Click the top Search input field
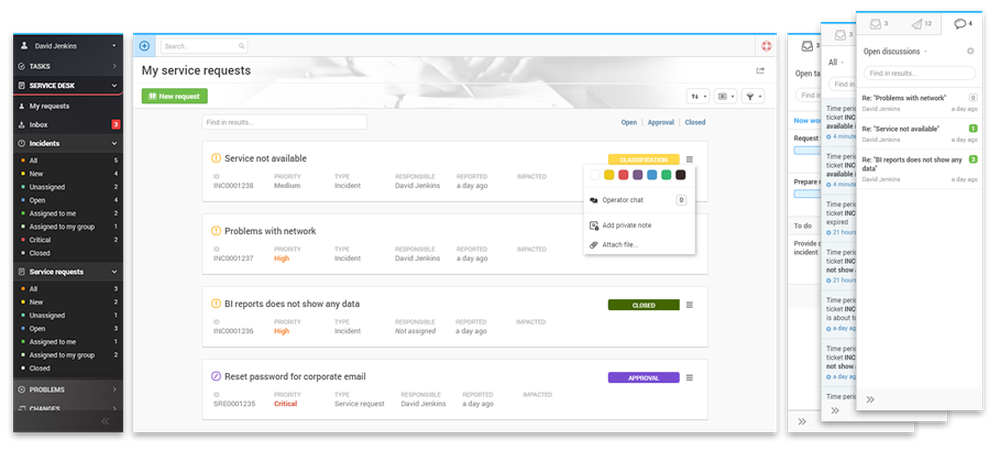The height and width of the screenshot is (451, 1000). point(204,46)
